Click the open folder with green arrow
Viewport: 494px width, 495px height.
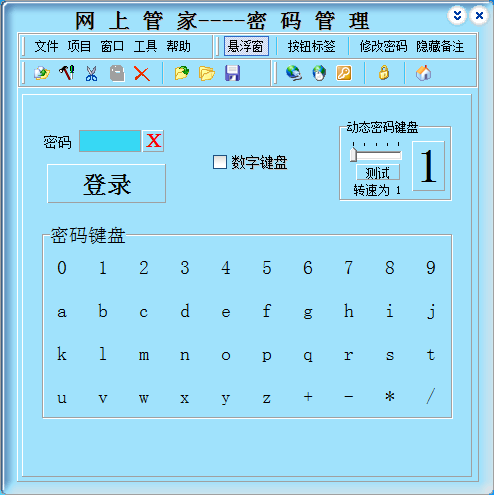coord(182,73)
